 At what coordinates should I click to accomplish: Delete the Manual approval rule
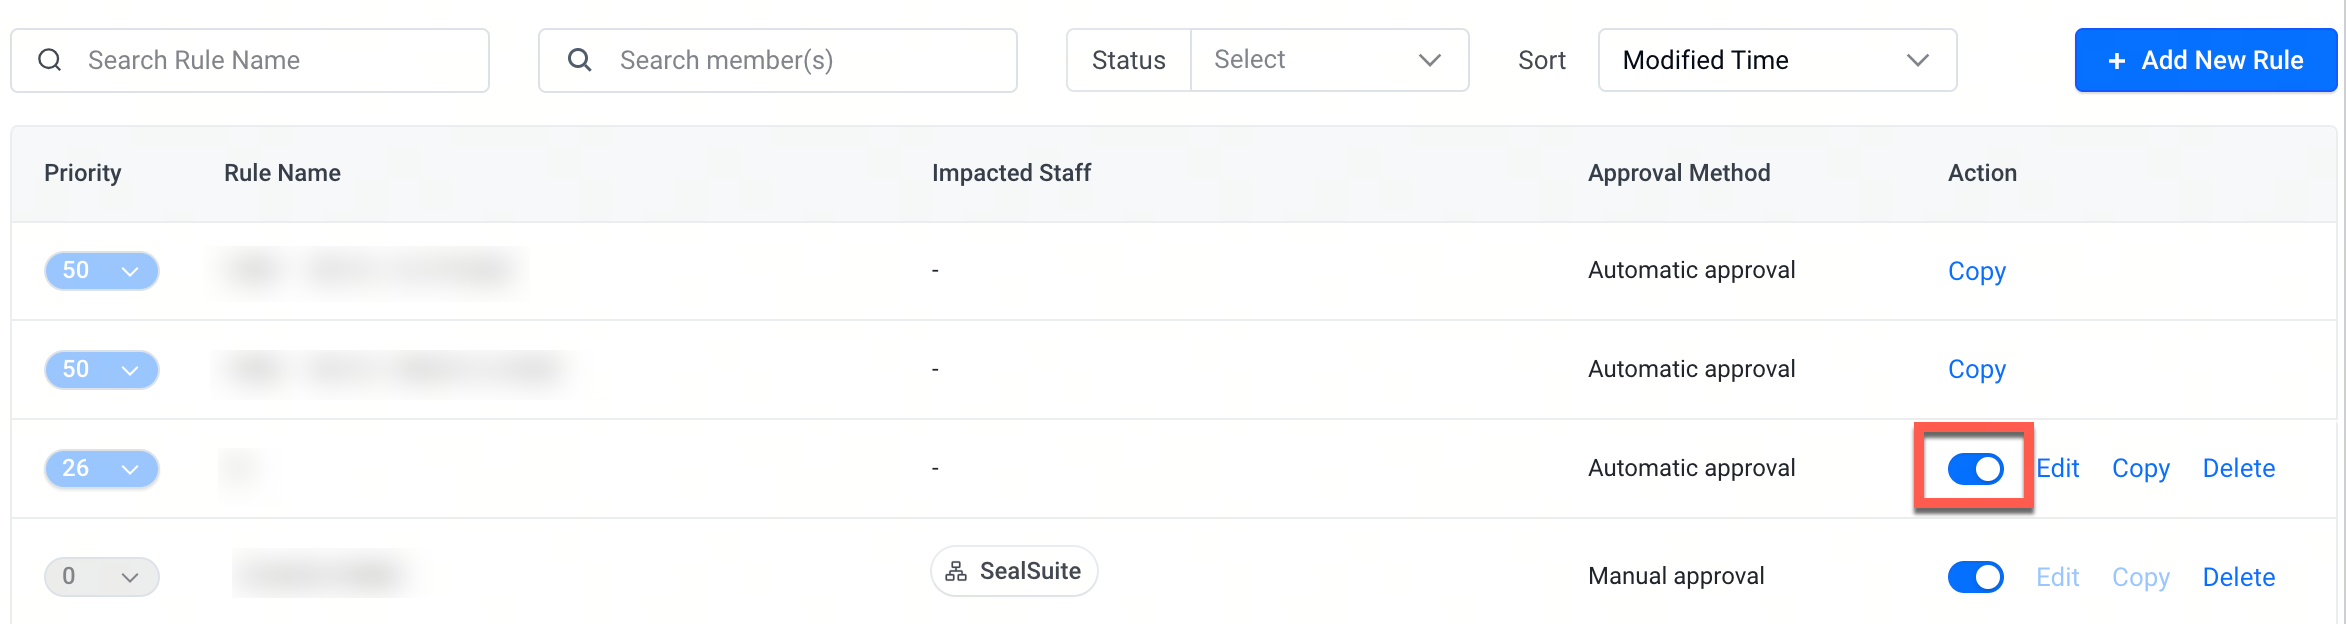(x=2238, y=577)
